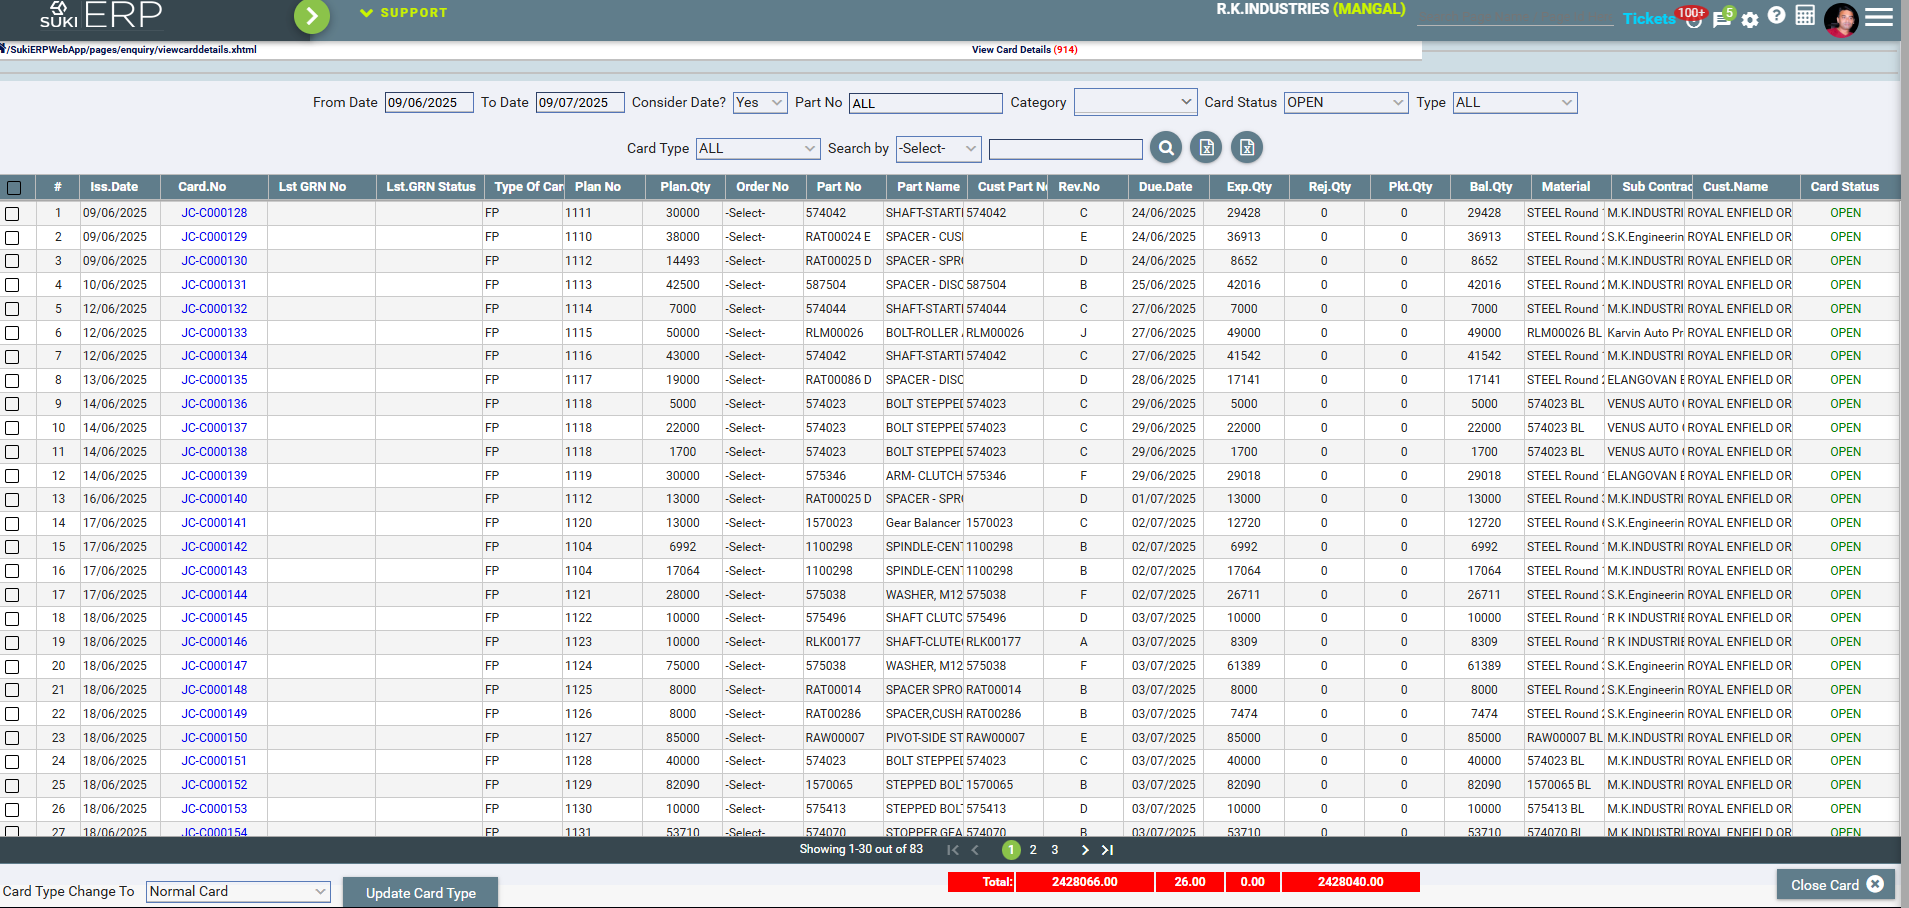
Task: Jump to last page in paginator
Action: [x=1107, y=850]
